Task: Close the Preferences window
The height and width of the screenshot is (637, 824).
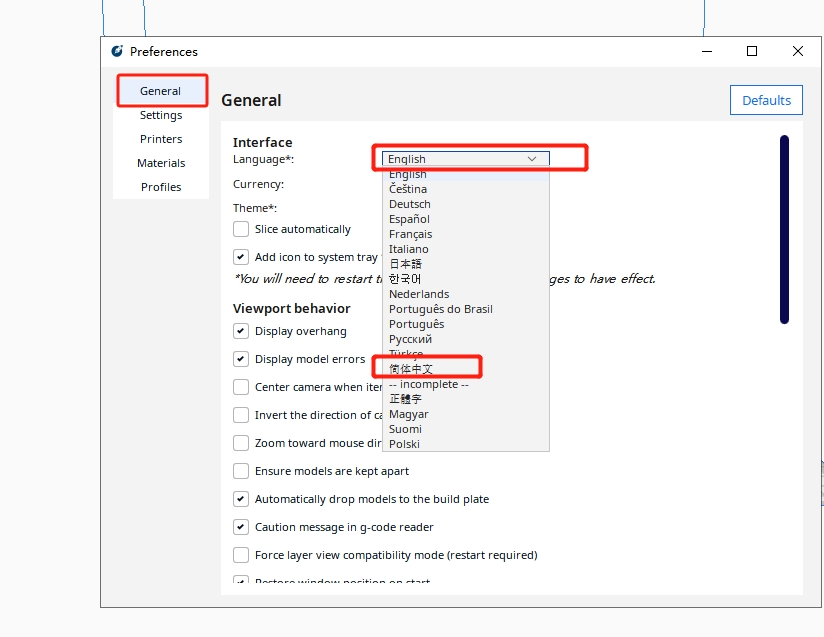Action: coord(797,52)
